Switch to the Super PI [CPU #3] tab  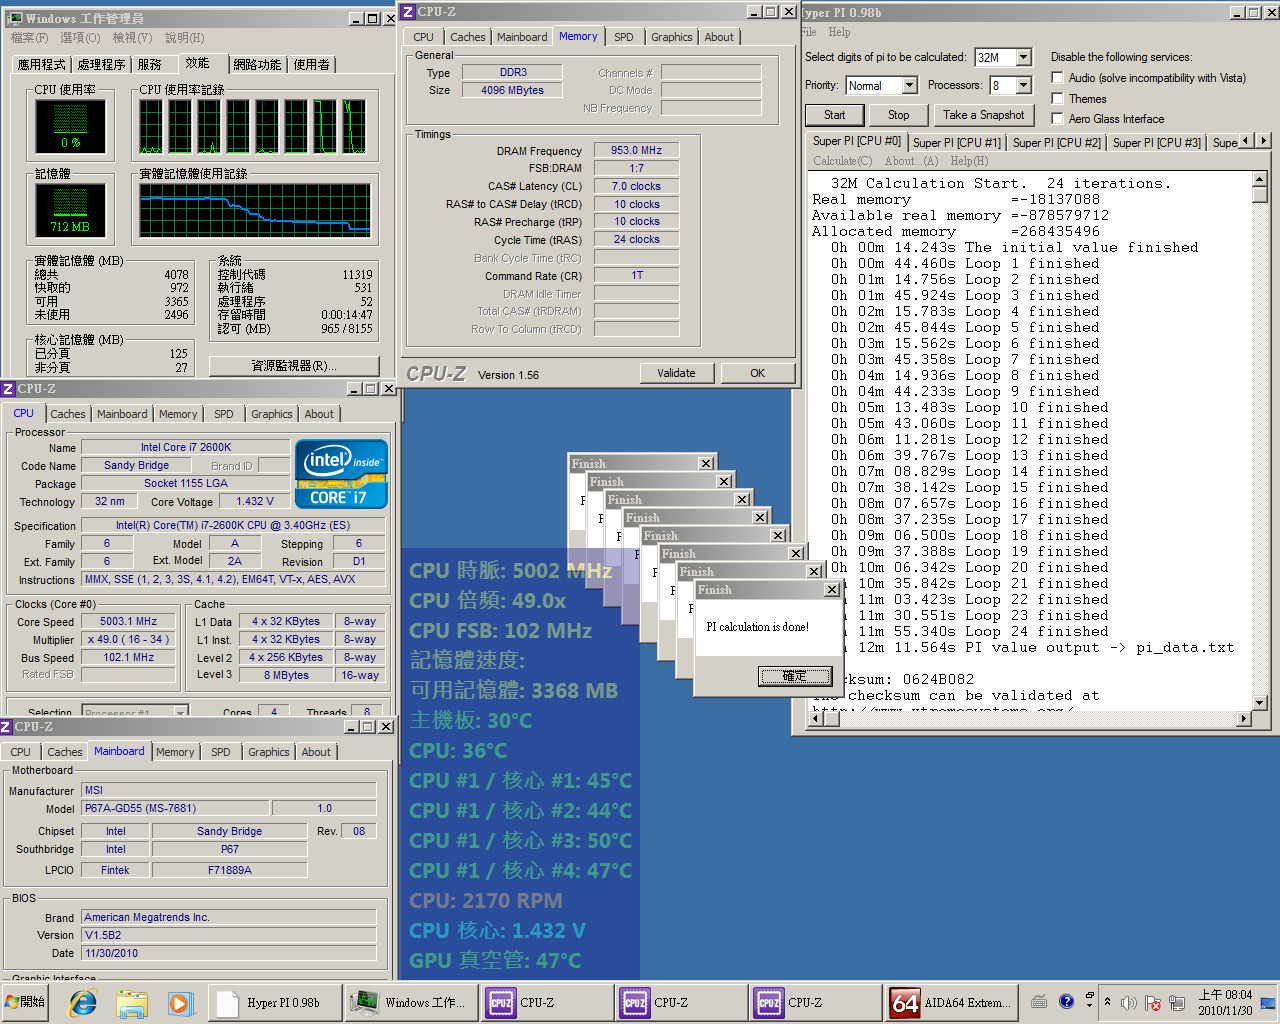pyautogui.click(x=1156, y=143)
